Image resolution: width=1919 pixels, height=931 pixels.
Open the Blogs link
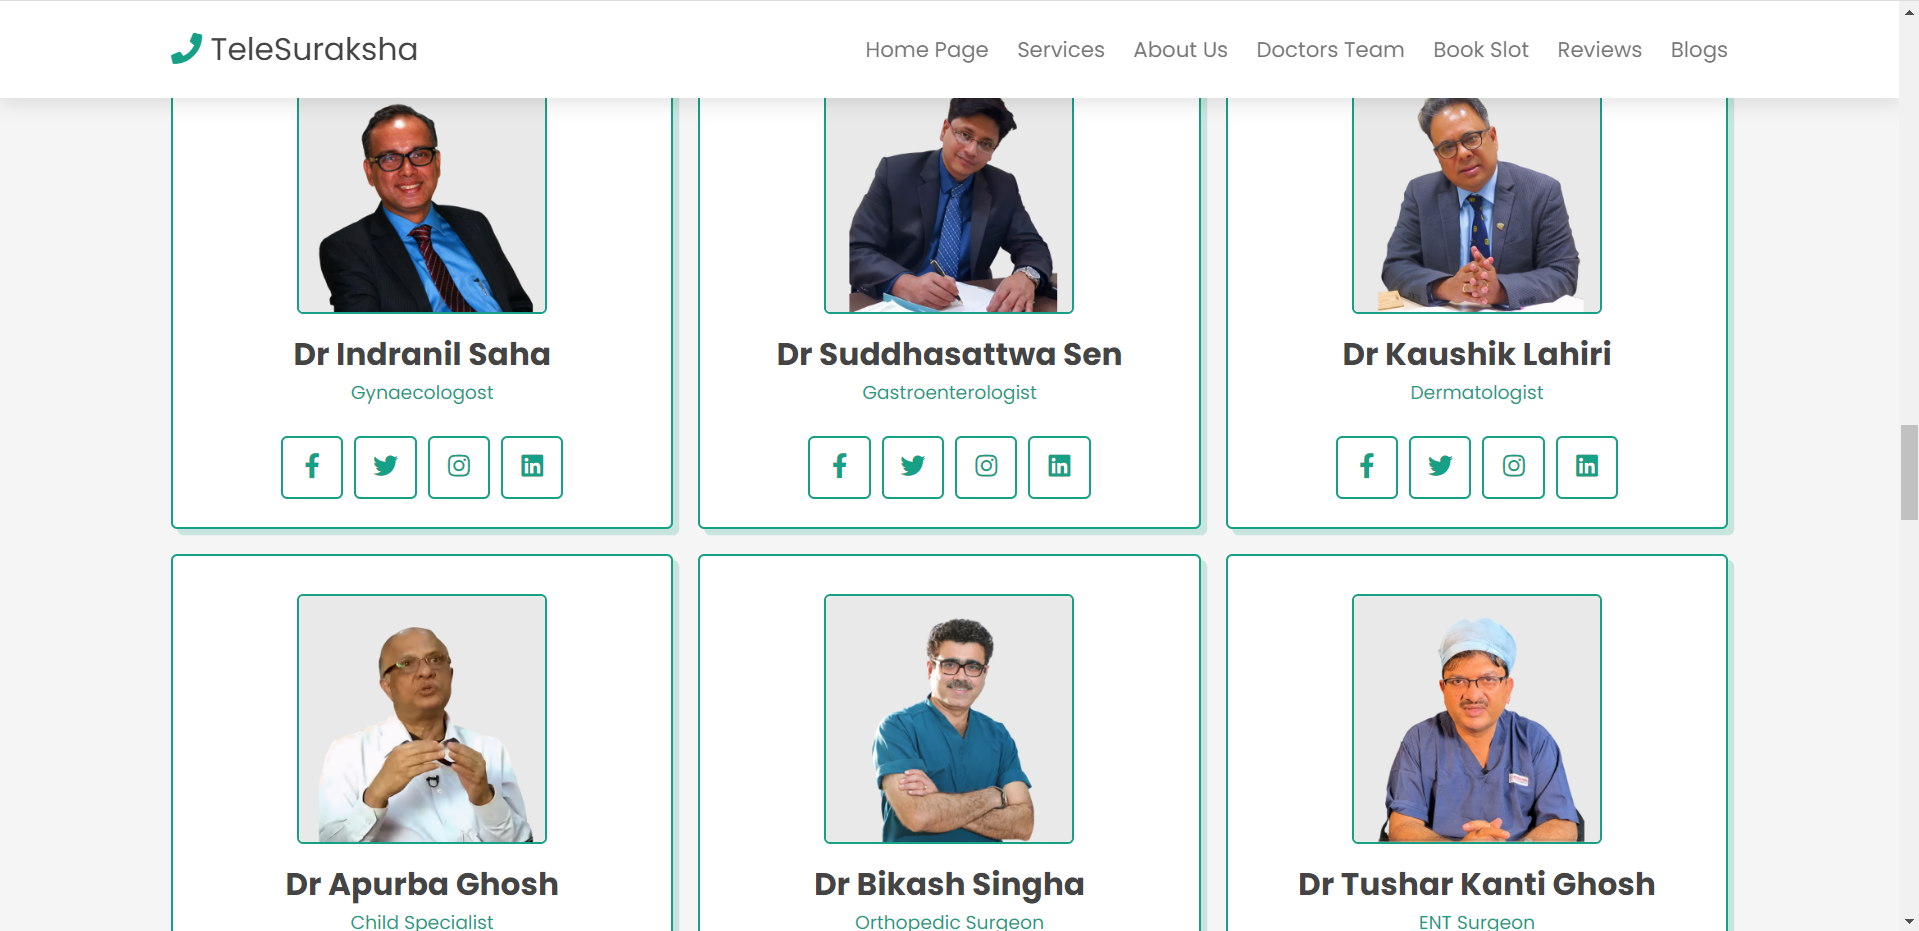click(x=1699, y=50)
